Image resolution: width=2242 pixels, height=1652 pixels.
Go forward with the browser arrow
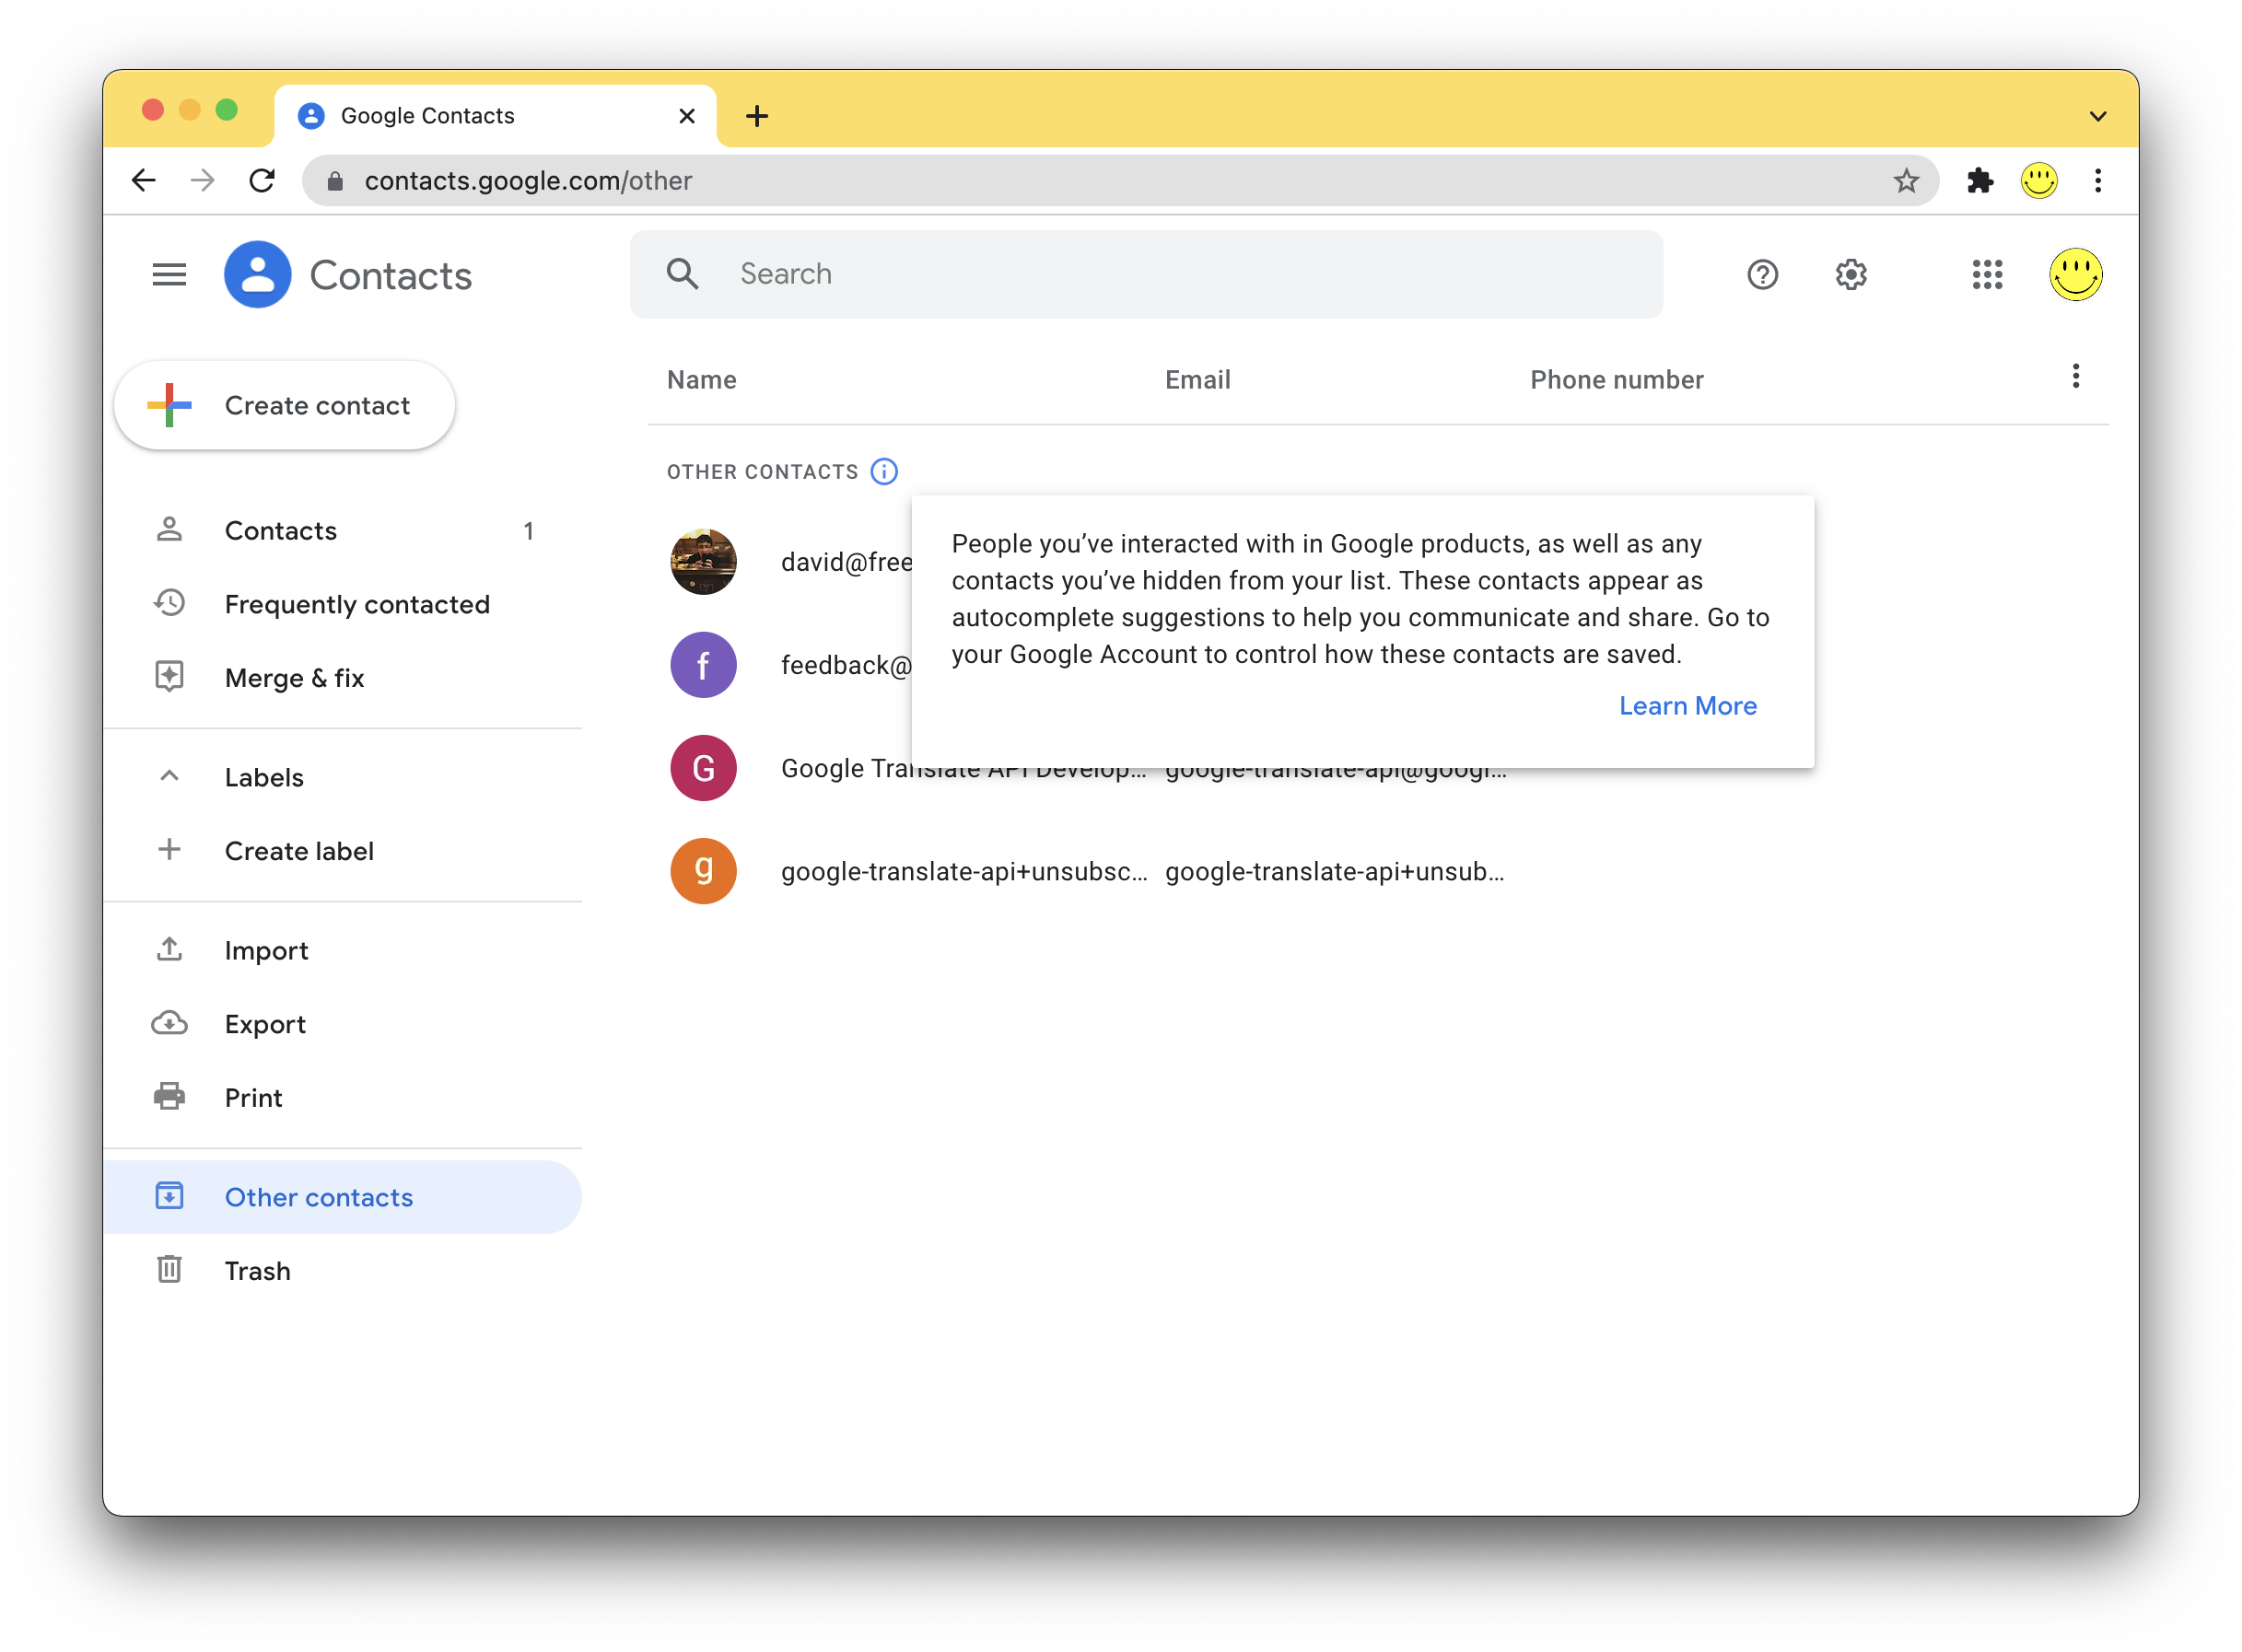point(202,180)
